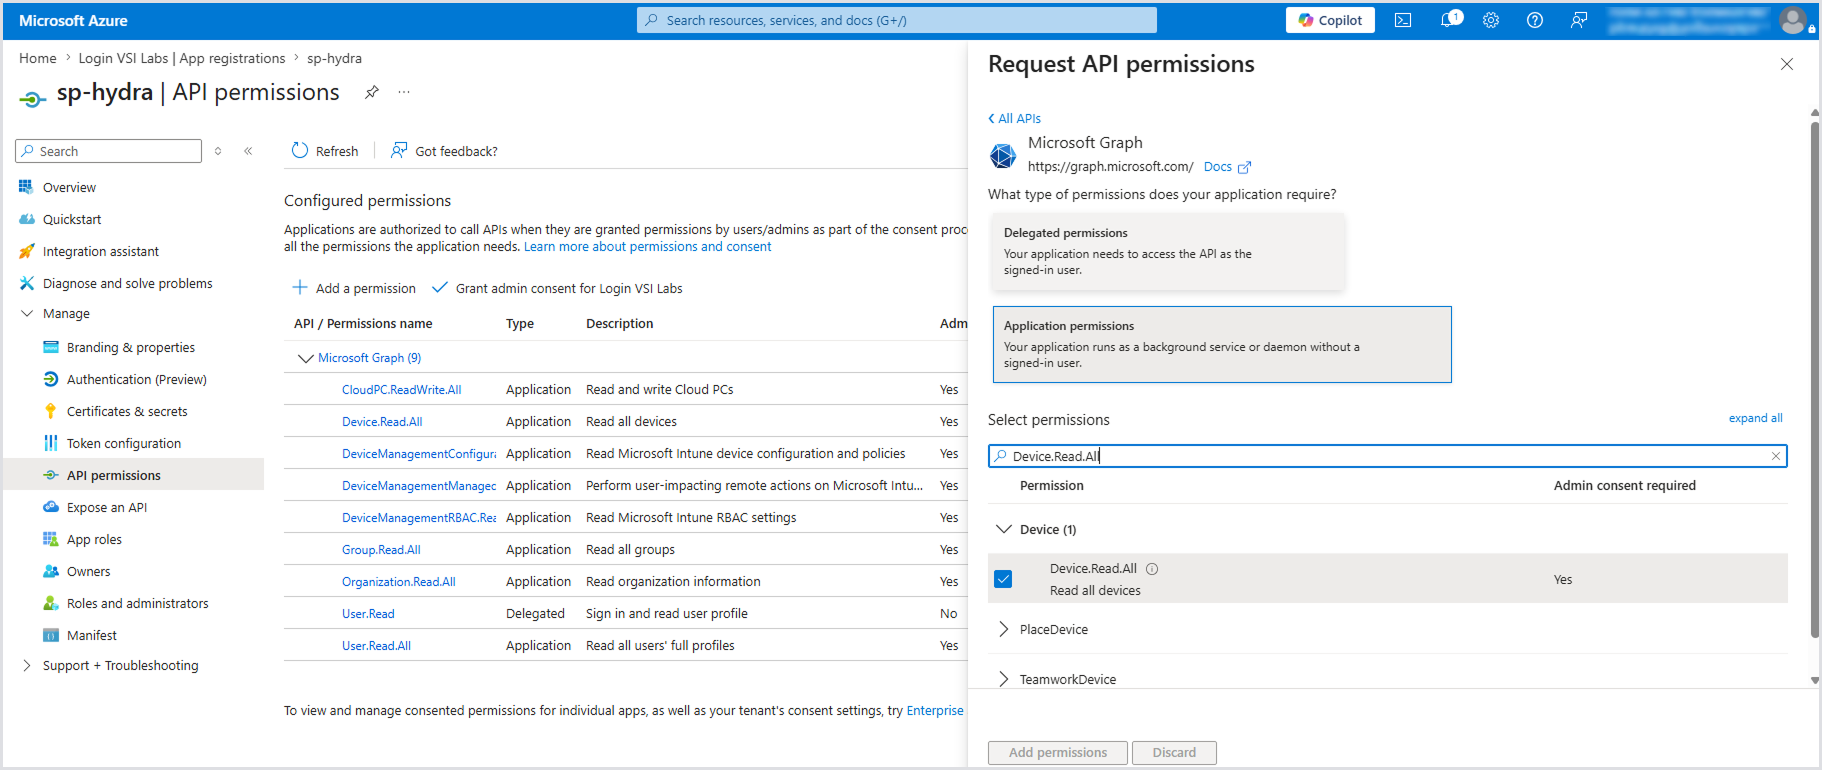The height and width of the screenshot is (770, 1822).
Task: Click the panel vertical scrollbar
Action: pyautogui.click(x=1814, y=380)
